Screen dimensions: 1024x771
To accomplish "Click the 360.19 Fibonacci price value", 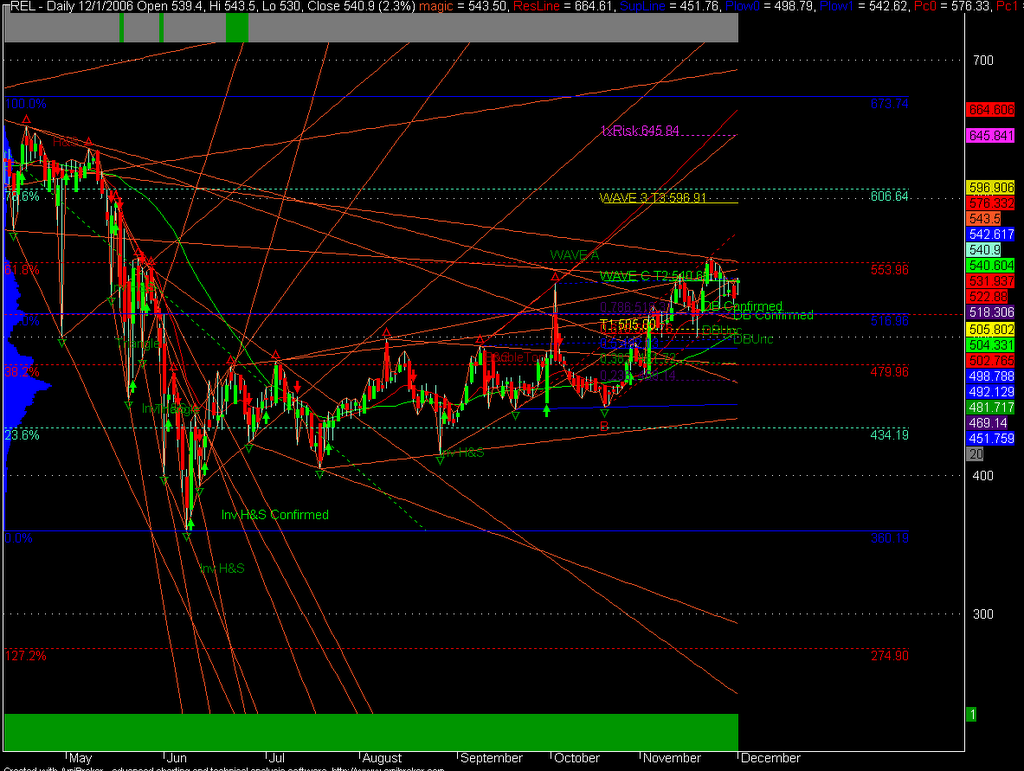I will pos(889,539).
